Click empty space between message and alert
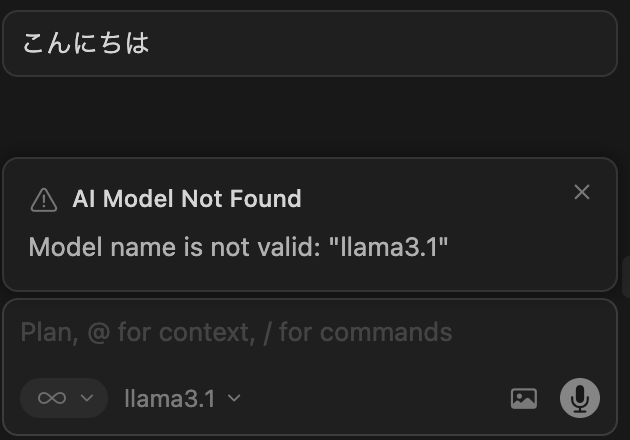Screen dimensions: 630x440 (x=310, y=117)
